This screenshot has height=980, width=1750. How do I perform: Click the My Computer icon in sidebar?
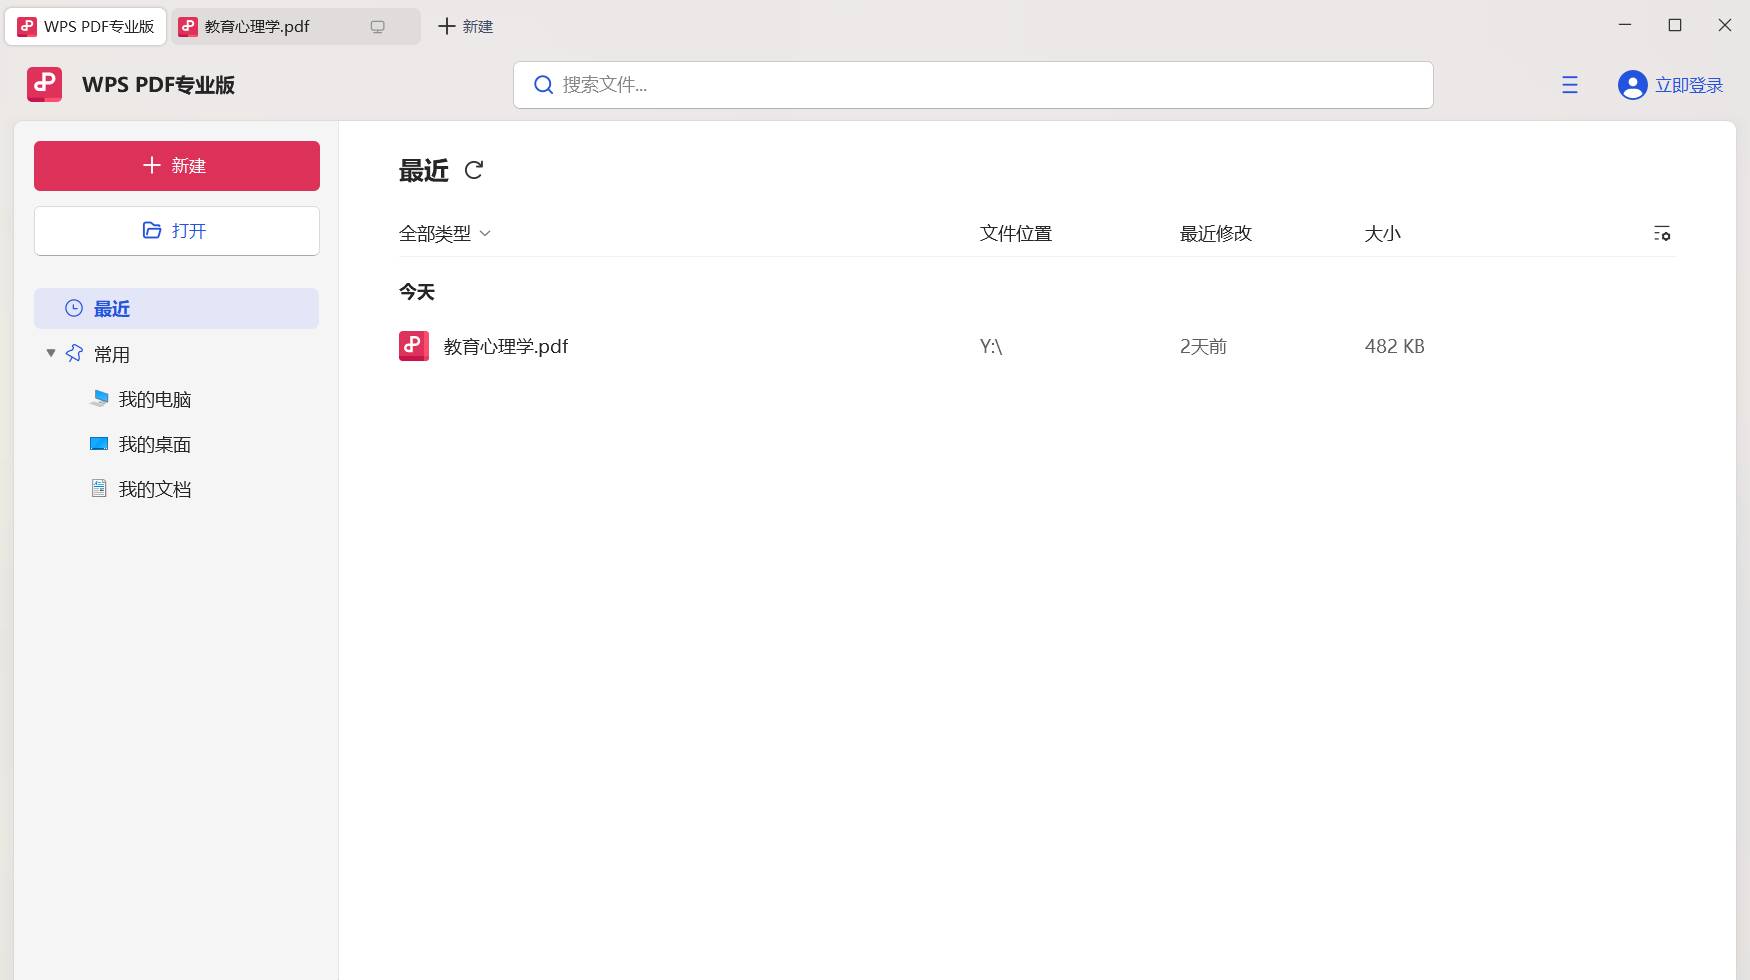coord(99,398)
